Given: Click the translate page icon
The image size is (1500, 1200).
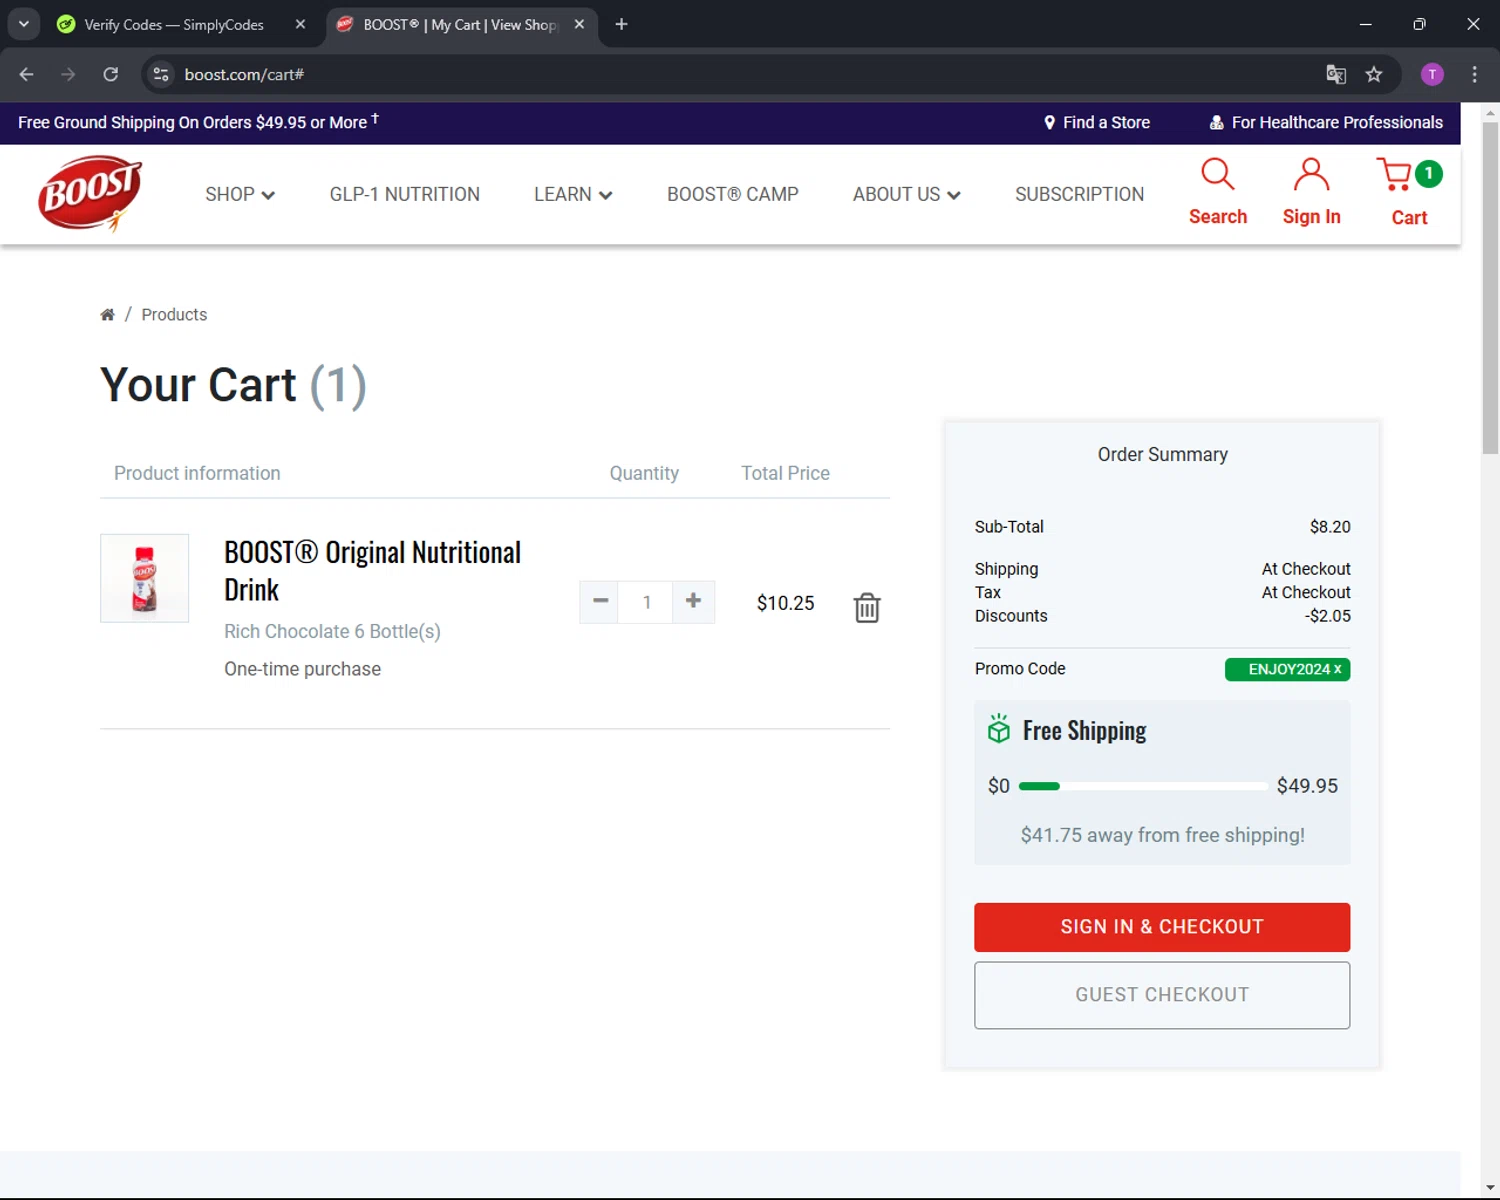Looking at the screenshot, I should point(1336,74).
